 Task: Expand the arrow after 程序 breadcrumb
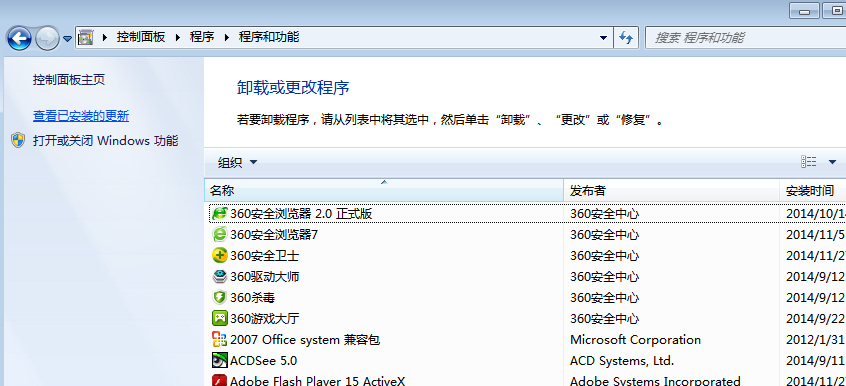[x=227, y=37]
